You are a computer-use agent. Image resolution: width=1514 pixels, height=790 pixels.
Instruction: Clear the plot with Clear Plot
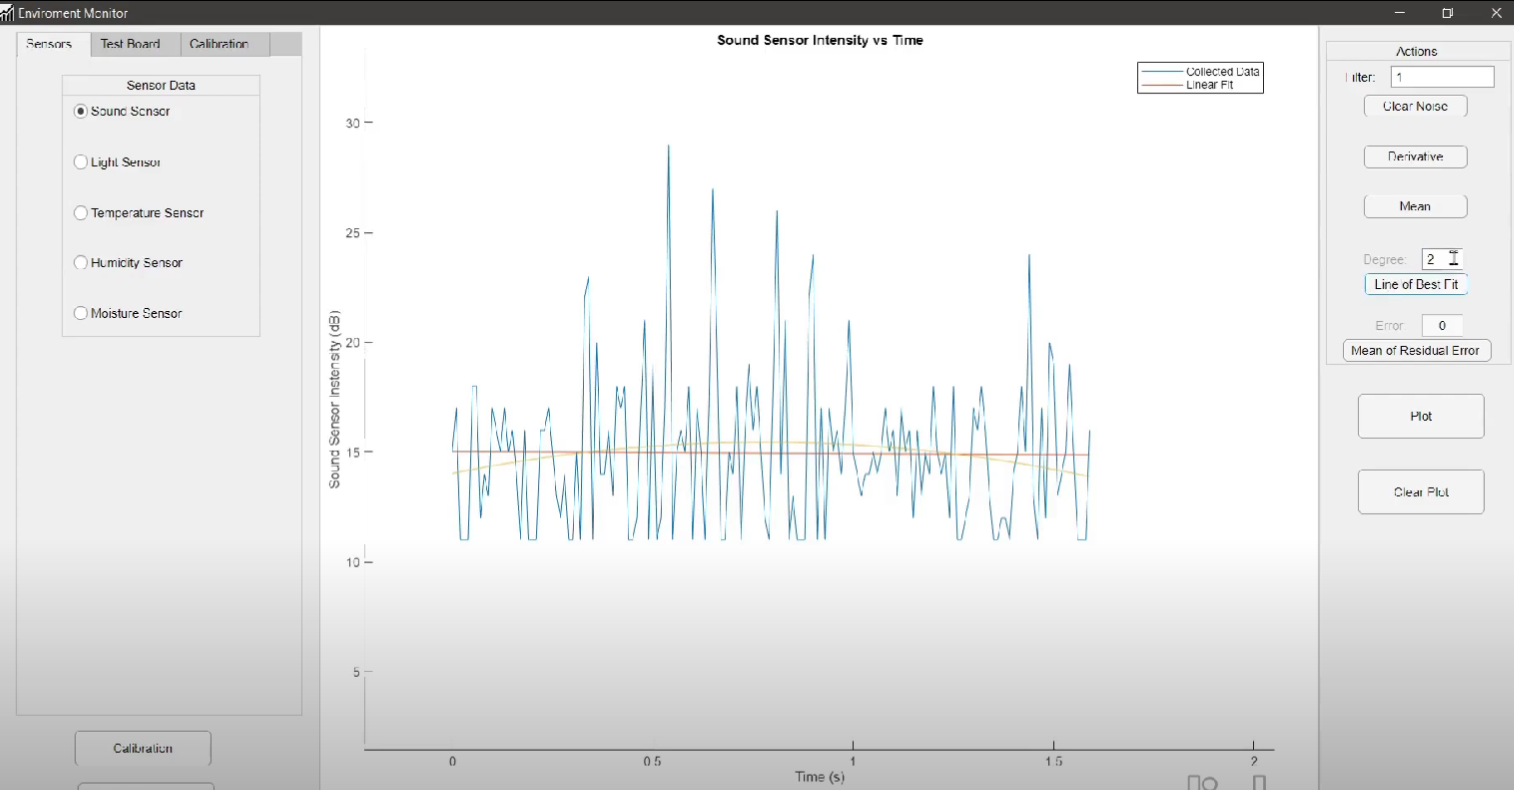click(x=1421, y=492)
